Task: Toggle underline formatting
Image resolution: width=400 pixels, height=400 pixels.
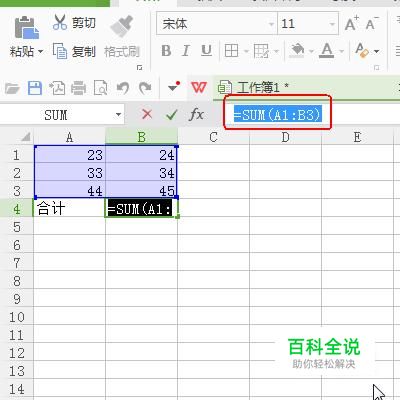Action: tap(206, 51)
